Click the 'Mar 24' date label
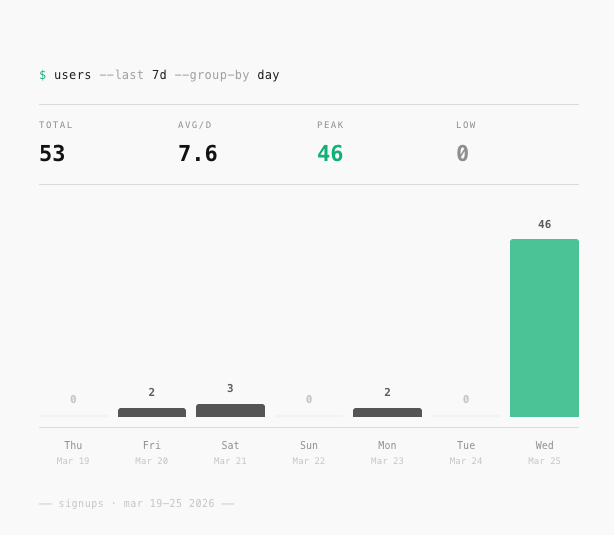The image size is (614, 535). pyautogui.click(x=466, y=461)
